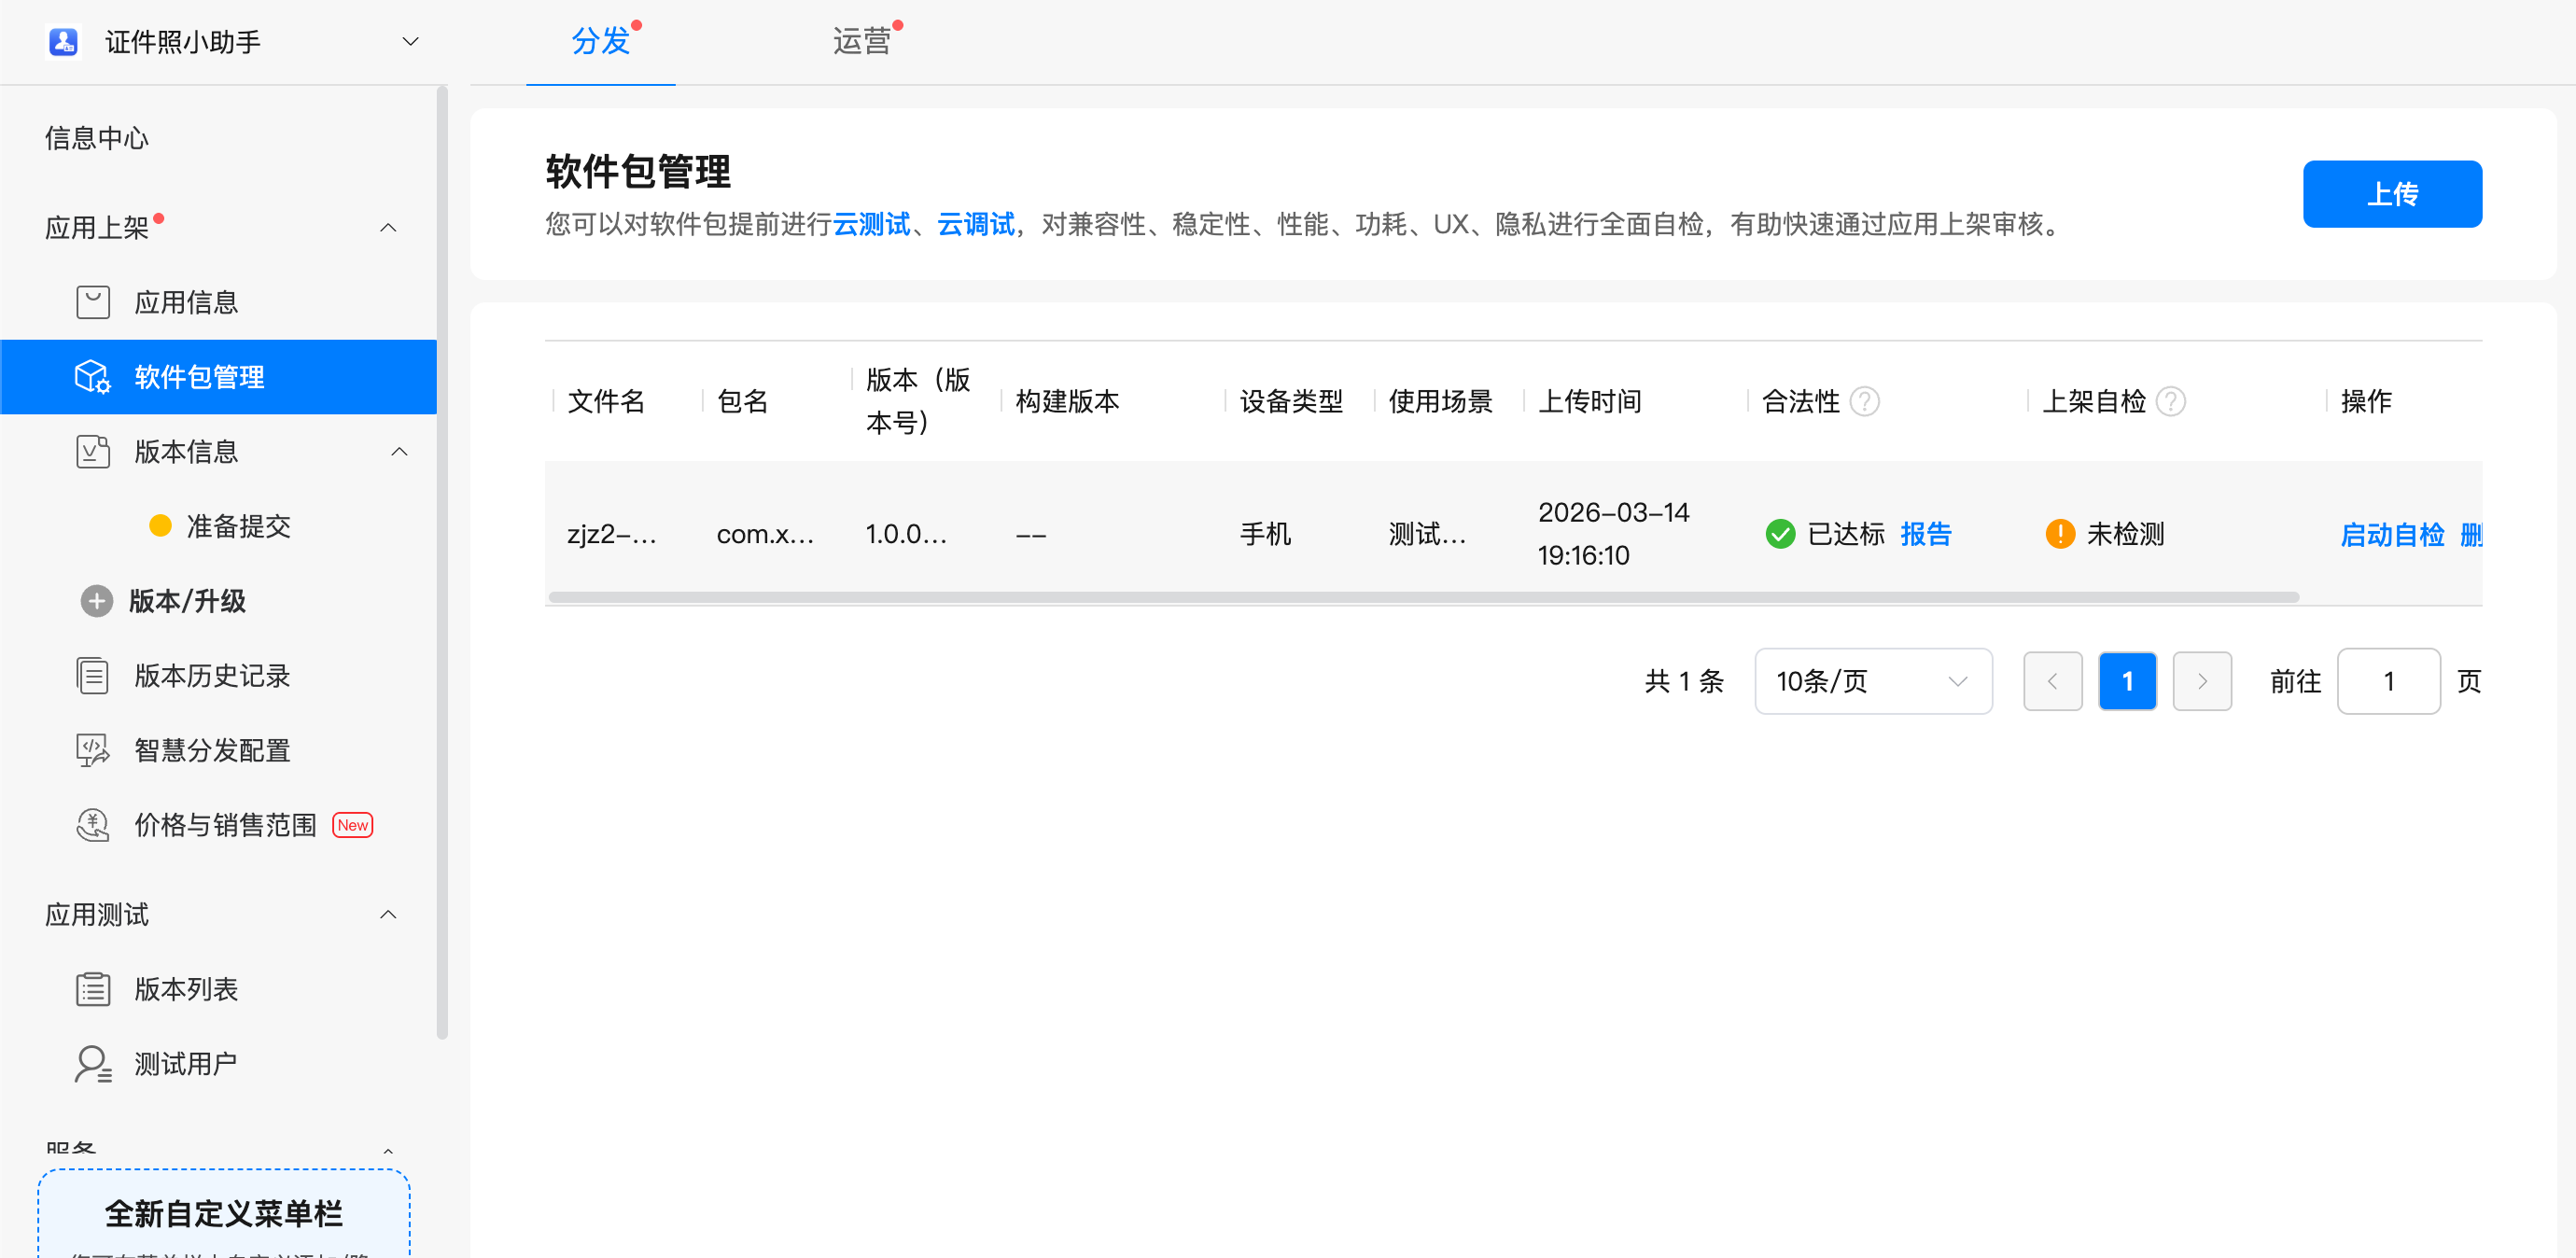The image size is (2576, 1258).
Task: Click the help icon next to 合法性
Action: [x=1865, y=402]
